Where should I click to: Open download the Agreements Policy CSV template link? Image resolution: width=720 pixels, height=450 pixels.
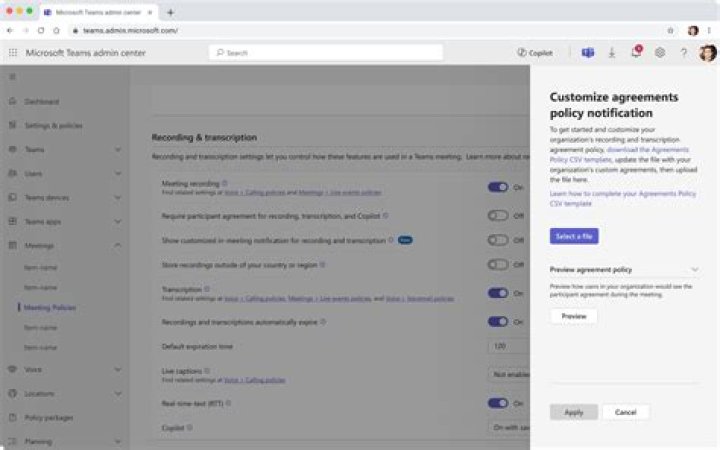click(x=619, y=154)
